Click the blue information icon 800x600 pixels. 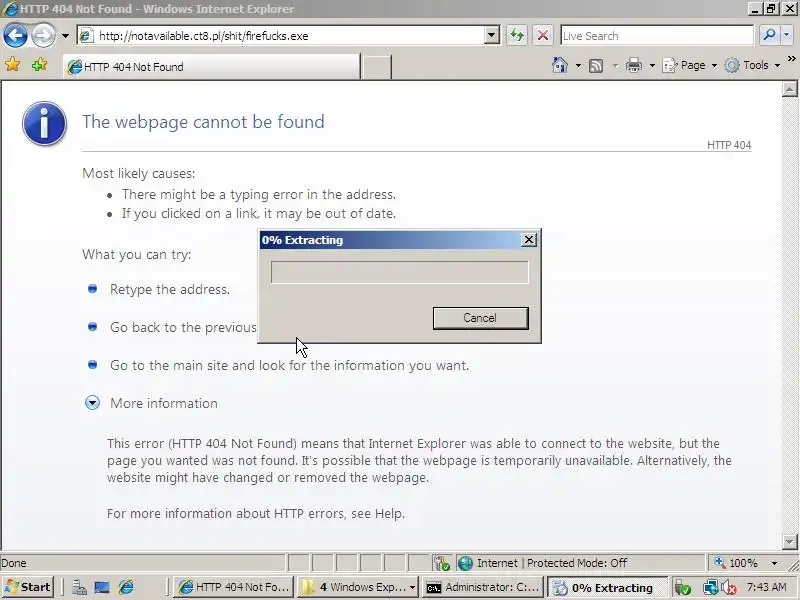44,123
